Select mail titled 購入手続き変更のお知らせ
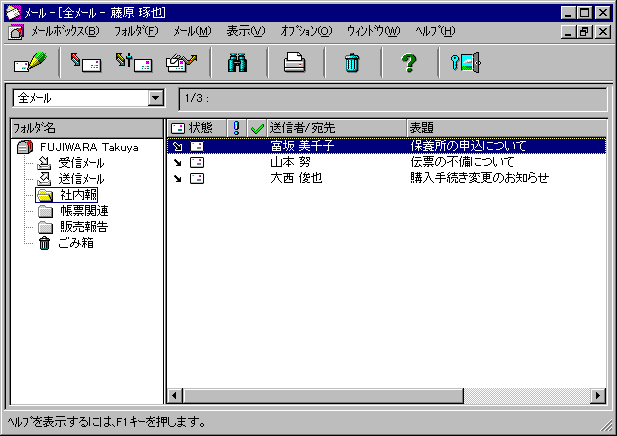This screenshot has height=436, width=617. (479, 178)
